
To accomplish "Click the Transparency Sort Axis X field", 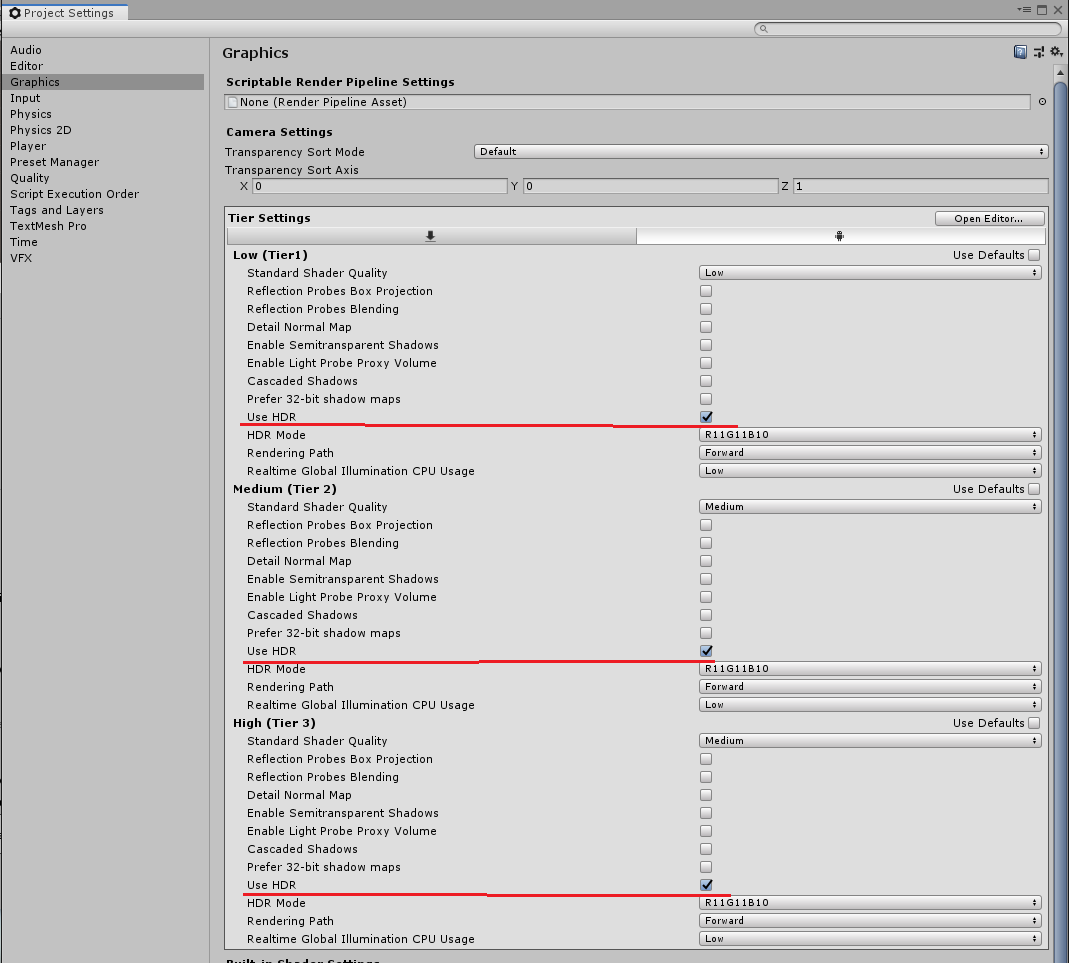I will [x=380, y=185].
